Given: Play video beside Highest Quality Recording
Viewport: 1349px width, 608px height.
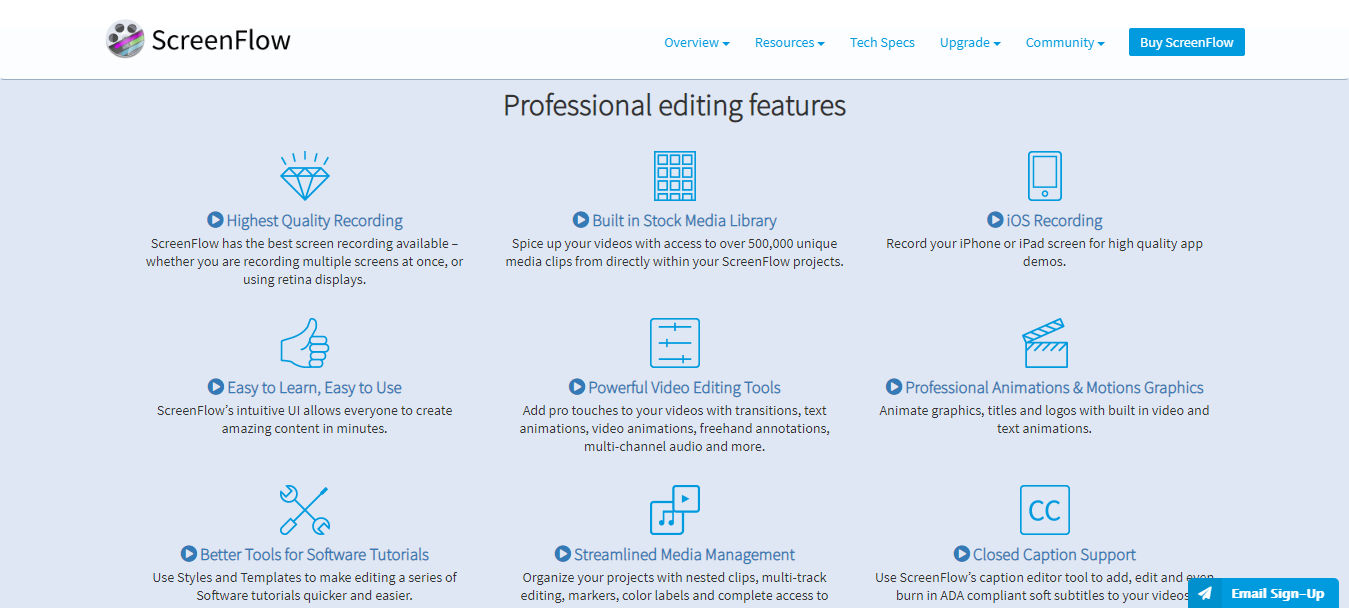Looking at the screenshot, I should (215, 220).
